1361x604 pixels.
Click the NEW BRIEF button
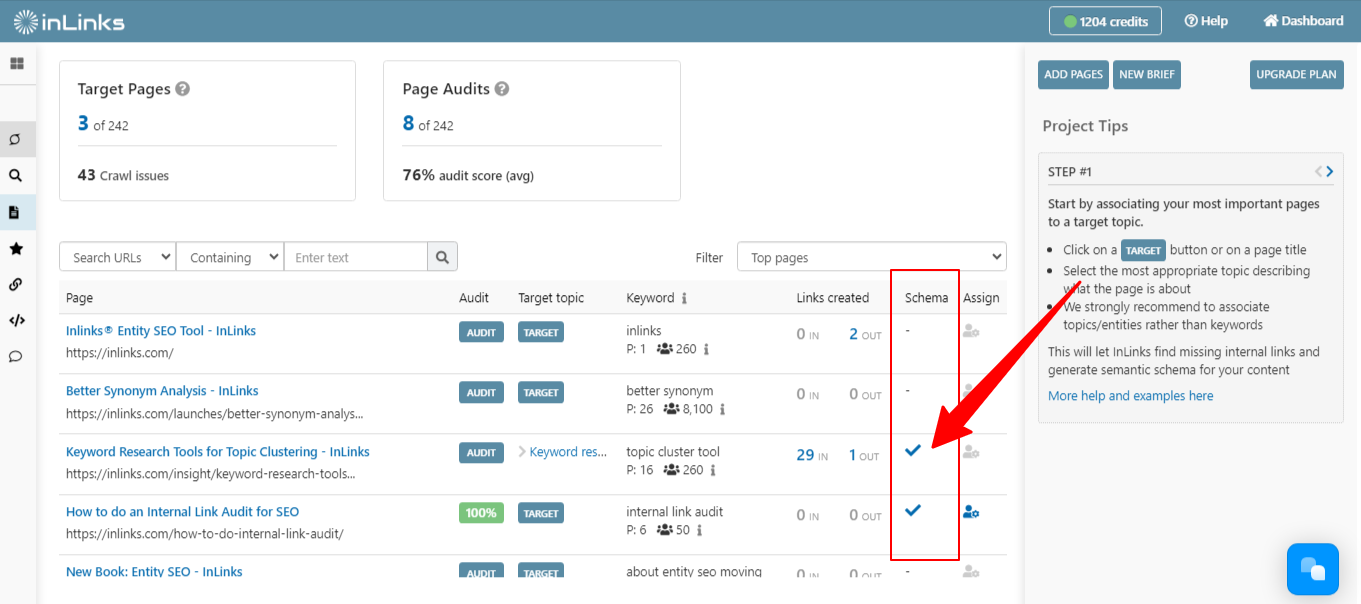click(1147, 75)
